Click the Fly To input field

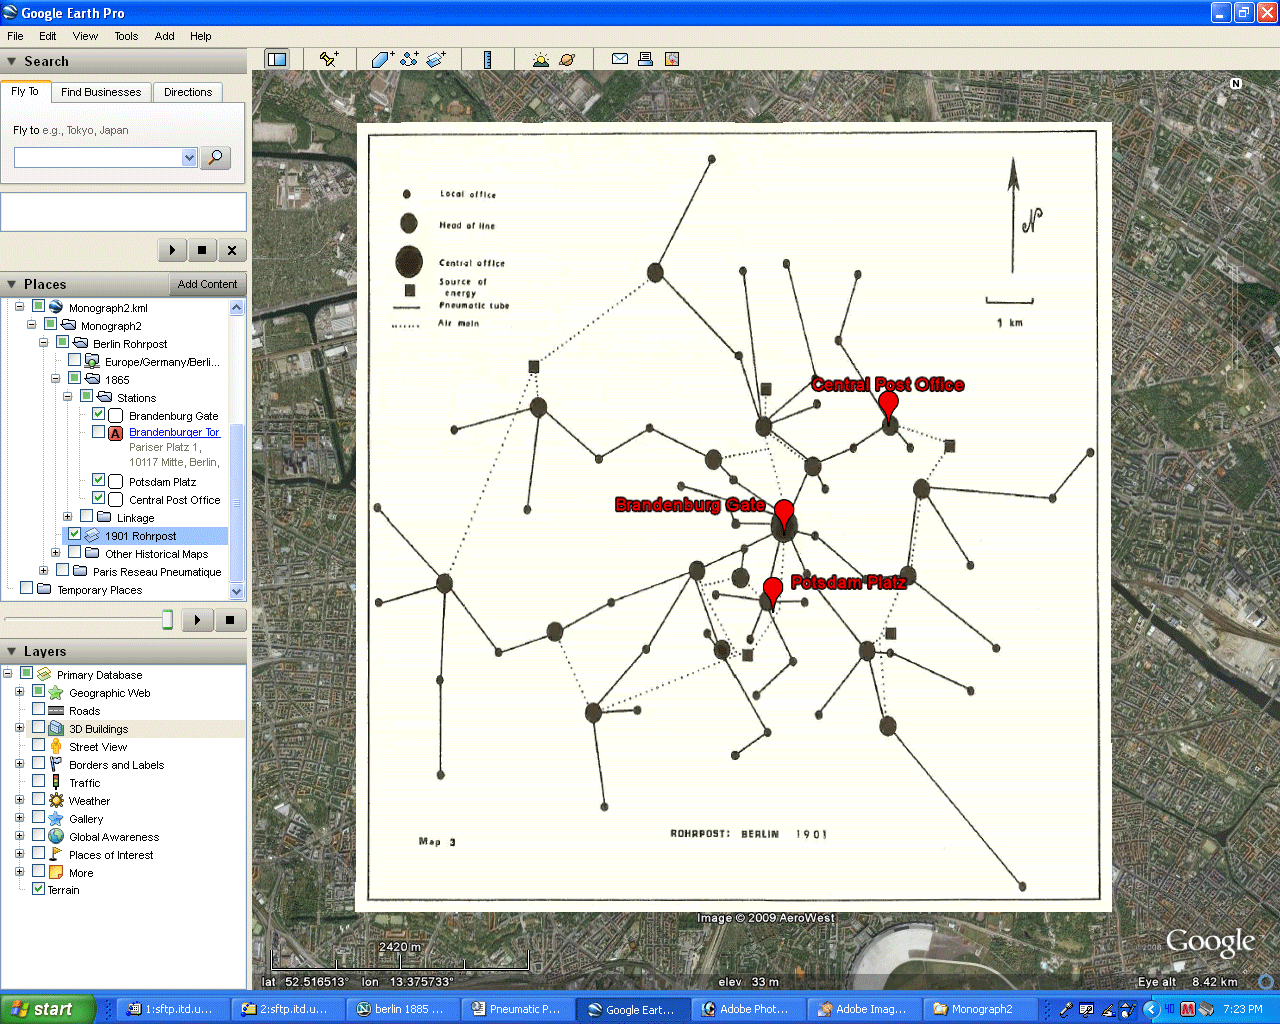98,158
